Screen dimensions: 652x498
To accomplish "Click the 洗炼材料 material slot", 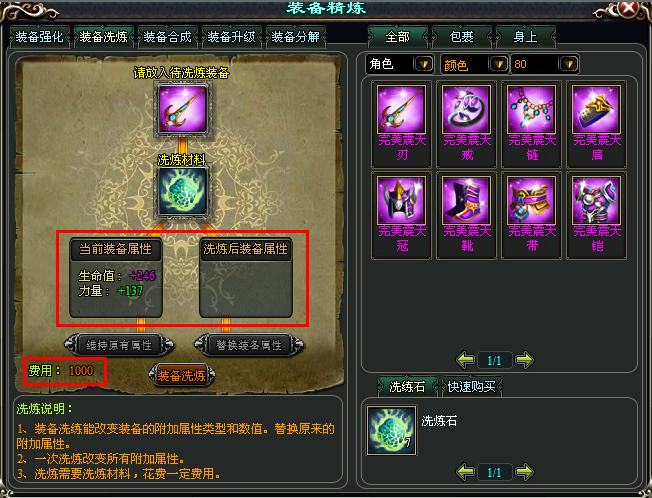I will (182, 192).
